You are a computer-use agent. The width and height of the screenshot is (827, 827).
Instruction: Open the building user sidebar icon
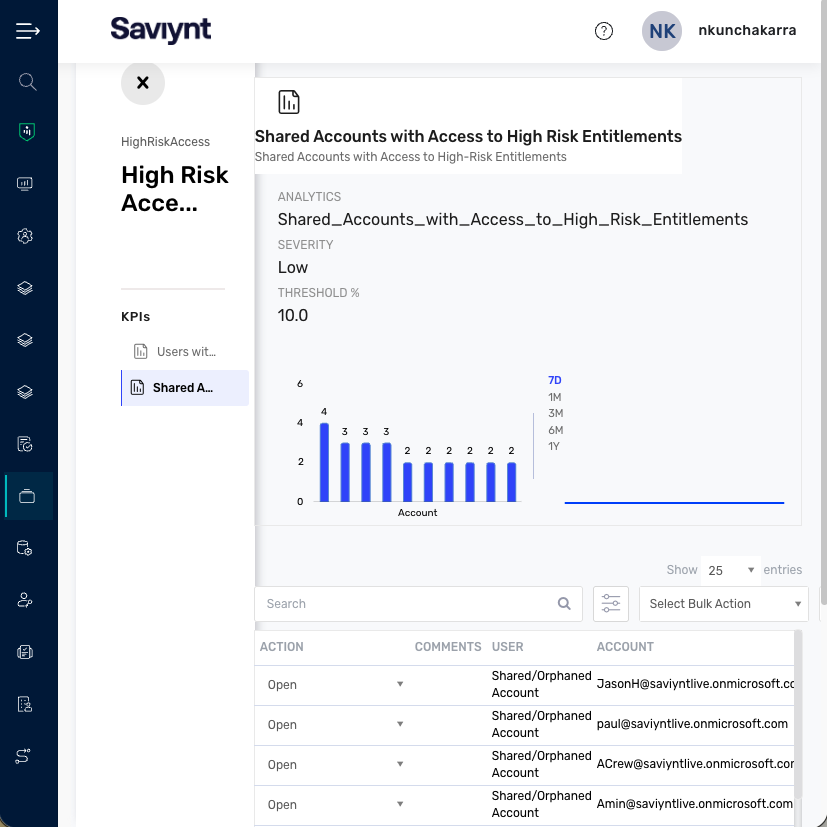[25, 704]
